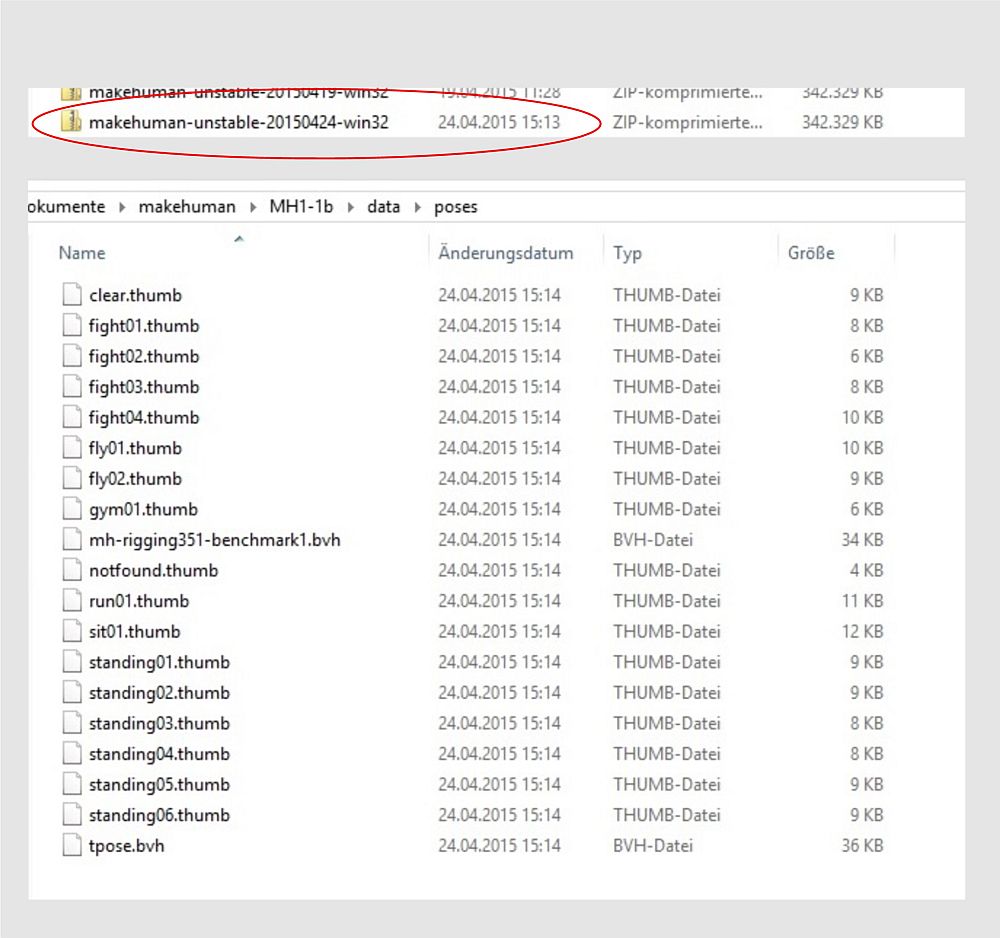Click the notfound.thumb file icon
Image resolution: width=1000 pixels, height=938 pixels.
point(72,570)
